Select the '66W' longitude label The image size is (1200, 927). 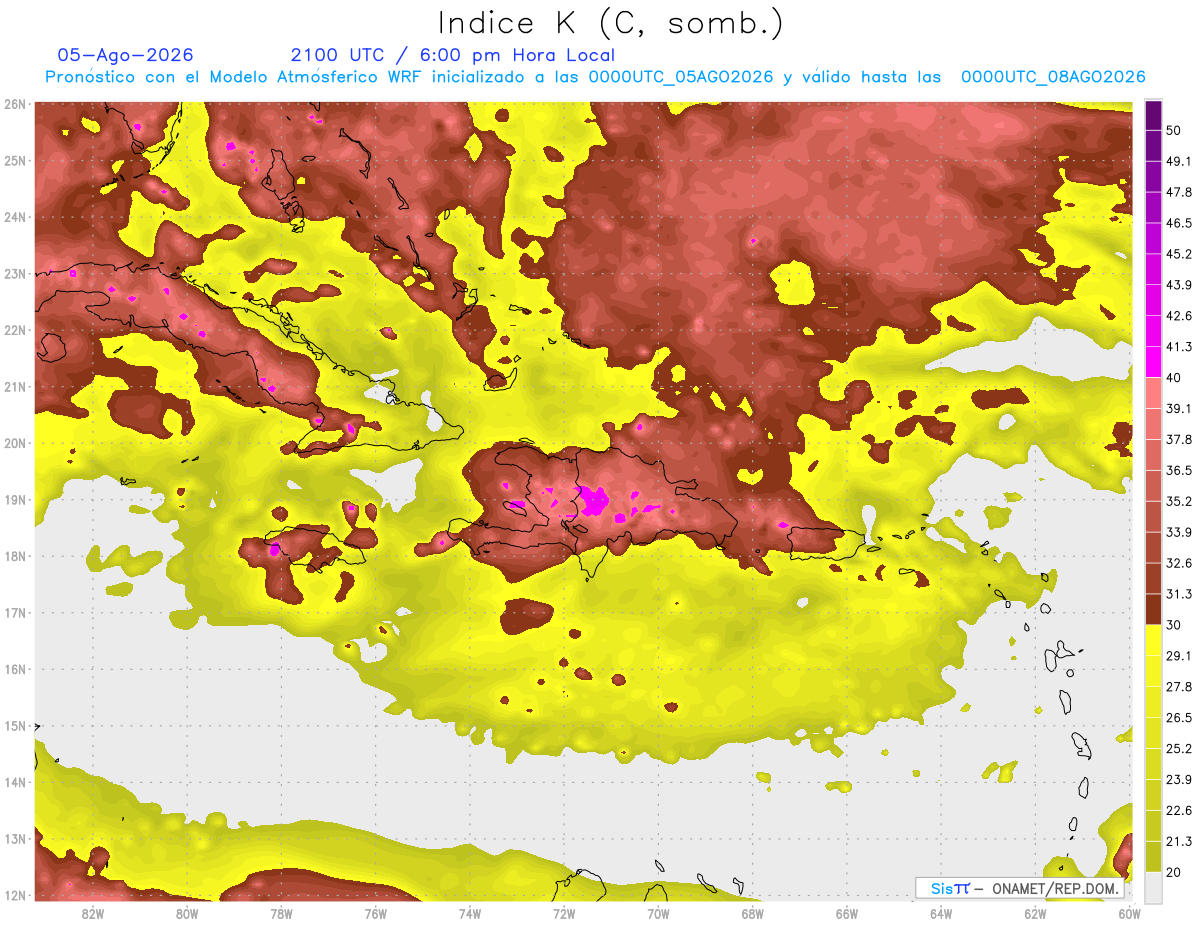[847, 914]
